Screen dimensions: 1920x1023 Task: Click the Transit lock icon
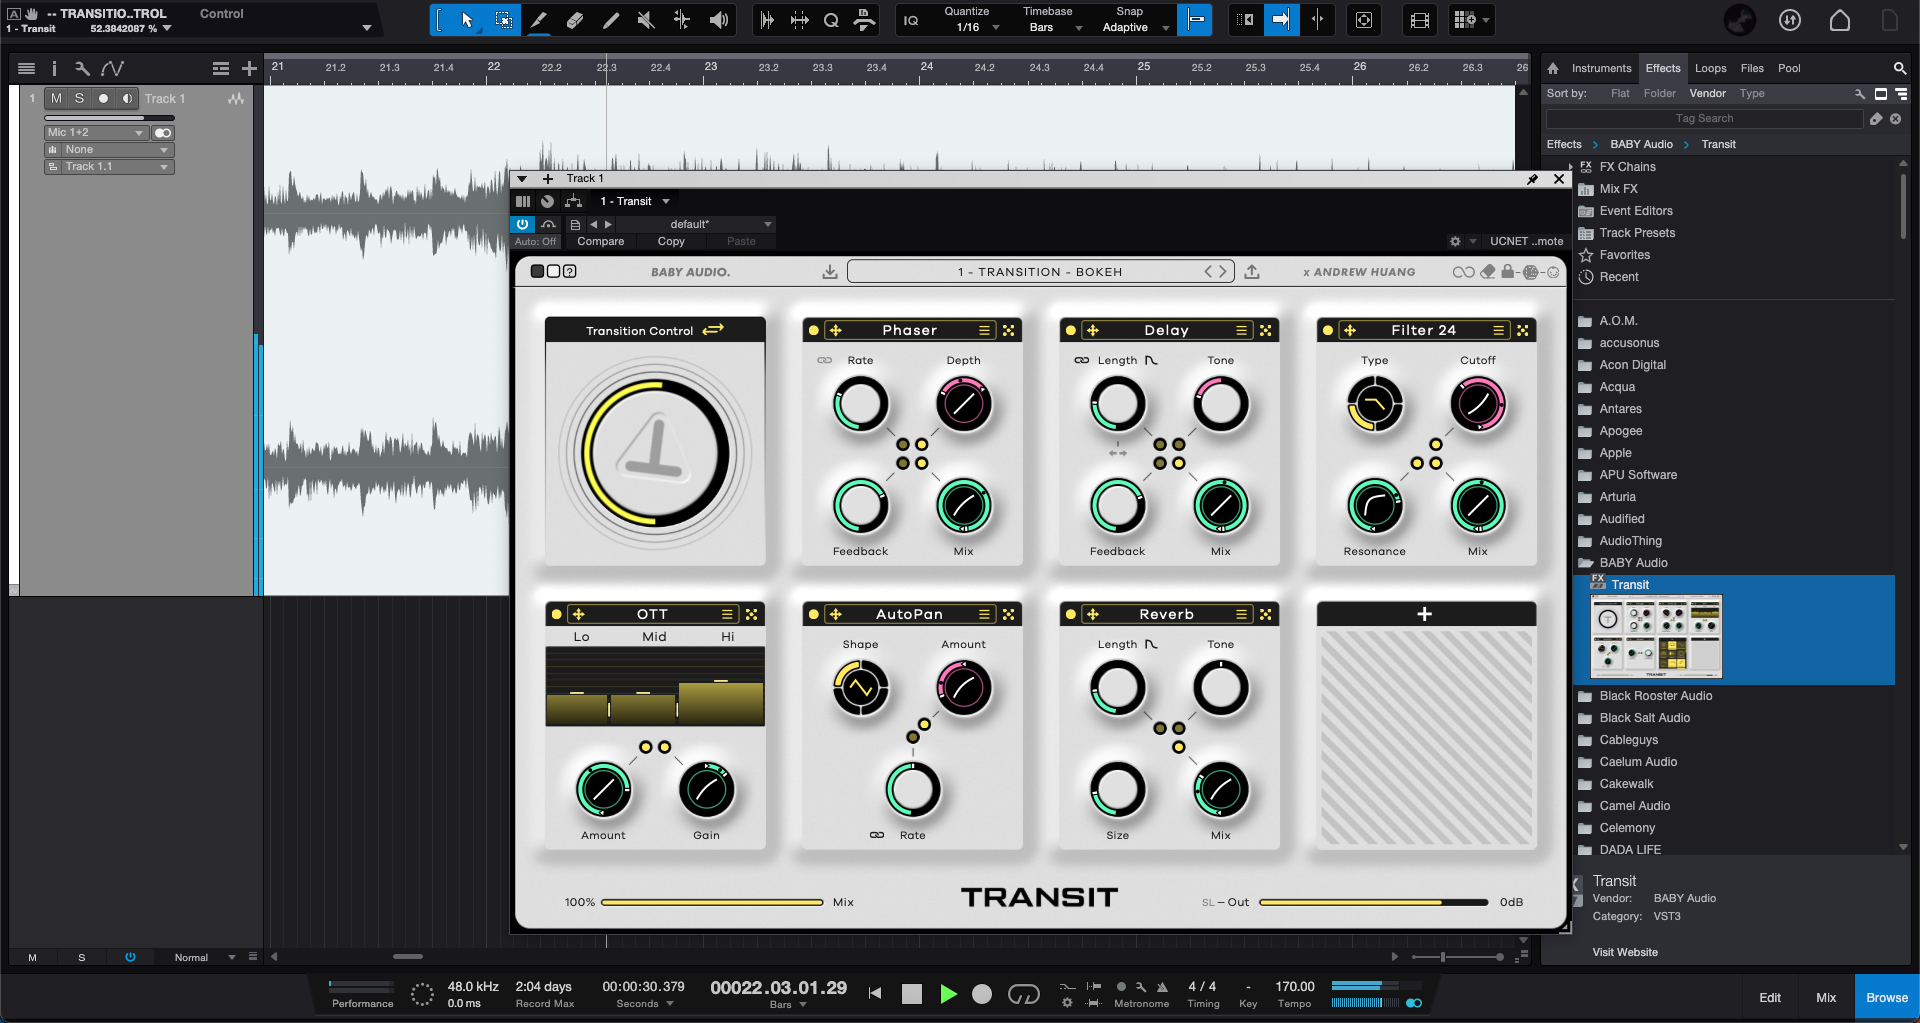coord(1509,271)
